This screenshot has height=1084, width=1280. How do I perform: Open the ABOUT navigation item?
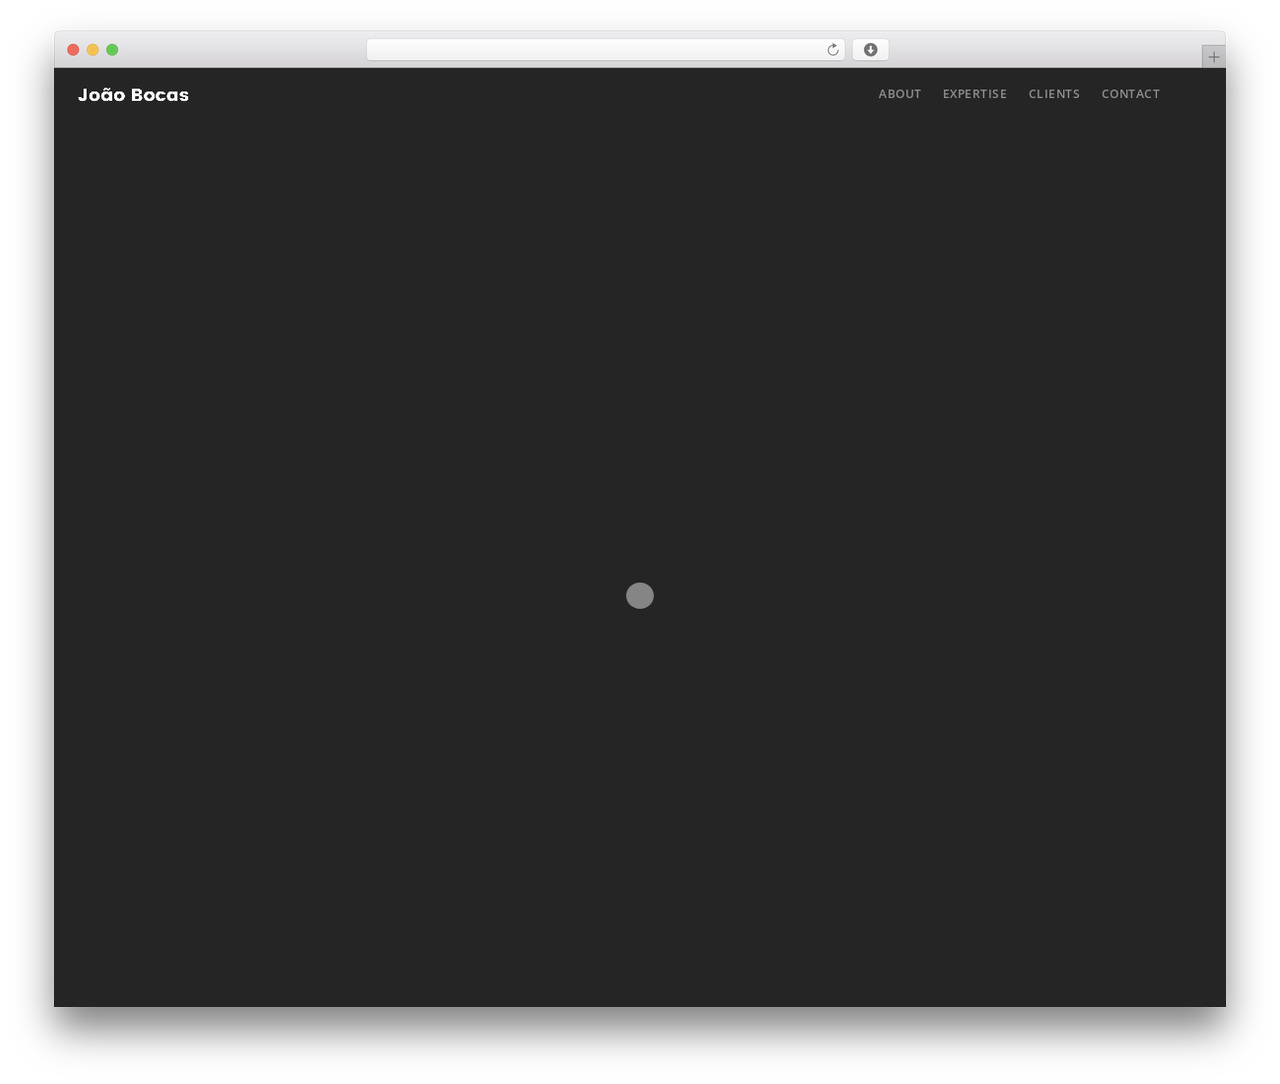900,94
